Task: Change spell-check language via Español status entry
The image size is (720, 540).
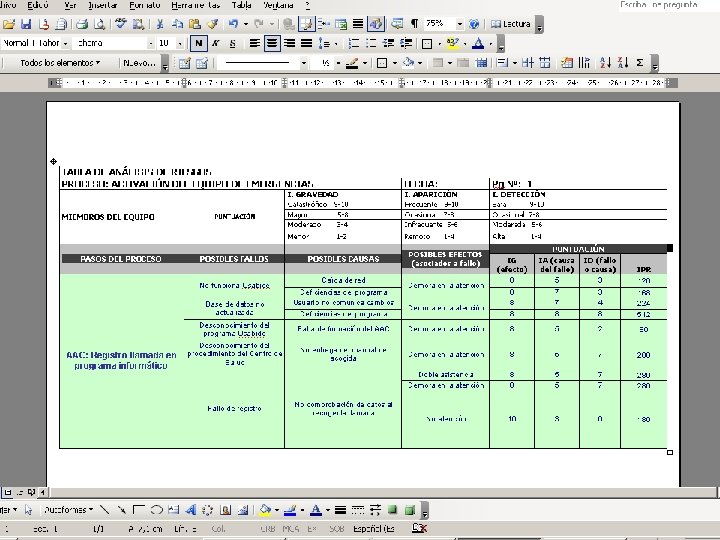Action: coord(374,529)
